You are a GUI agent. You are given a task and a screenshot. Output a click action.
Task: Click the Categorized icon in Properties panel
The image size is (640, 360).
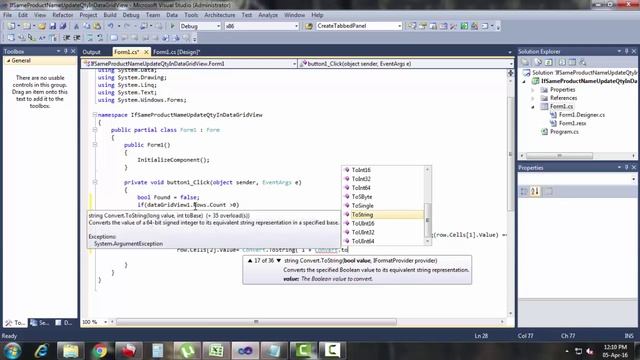click(524, 191)
